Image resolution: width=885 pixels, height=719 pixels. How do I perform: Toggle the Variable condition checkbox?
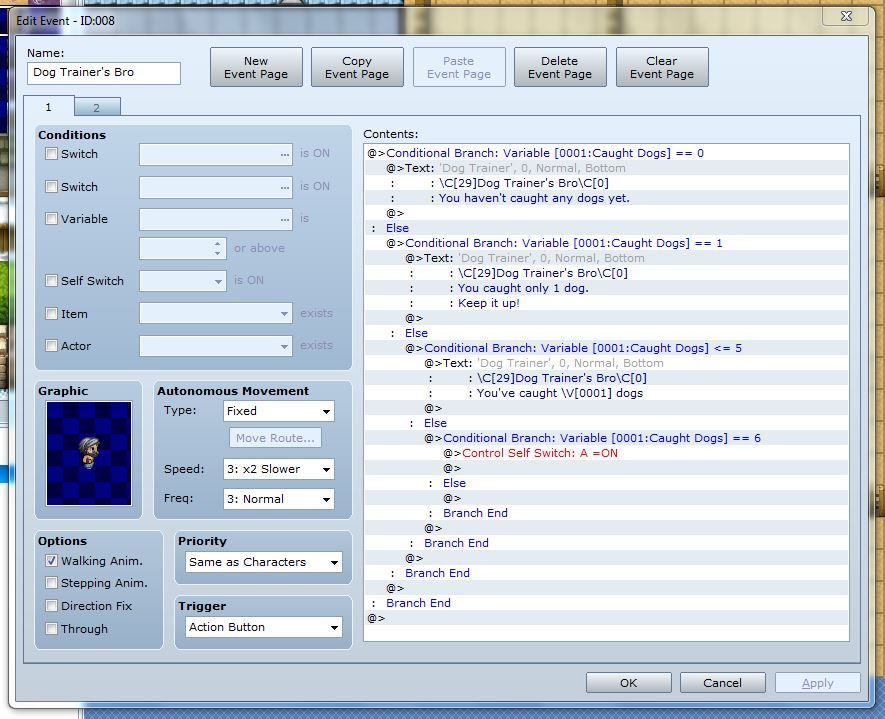tap(52, 219)
